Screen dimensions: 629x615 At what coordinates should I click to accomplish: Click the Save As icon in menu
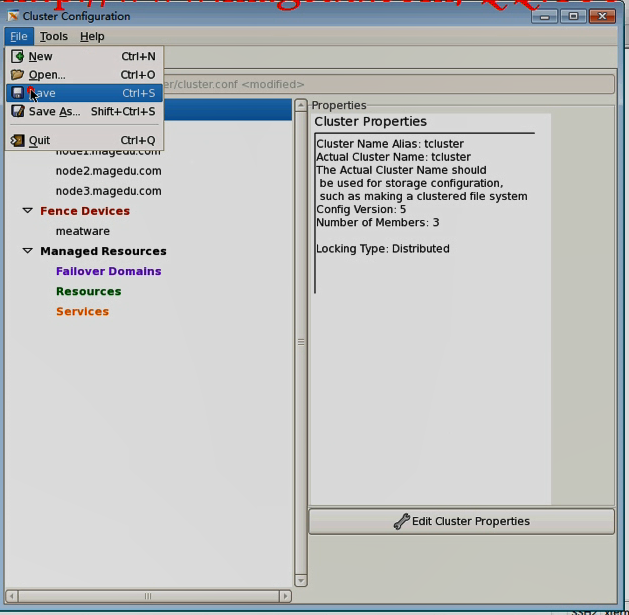pos(17,112)
